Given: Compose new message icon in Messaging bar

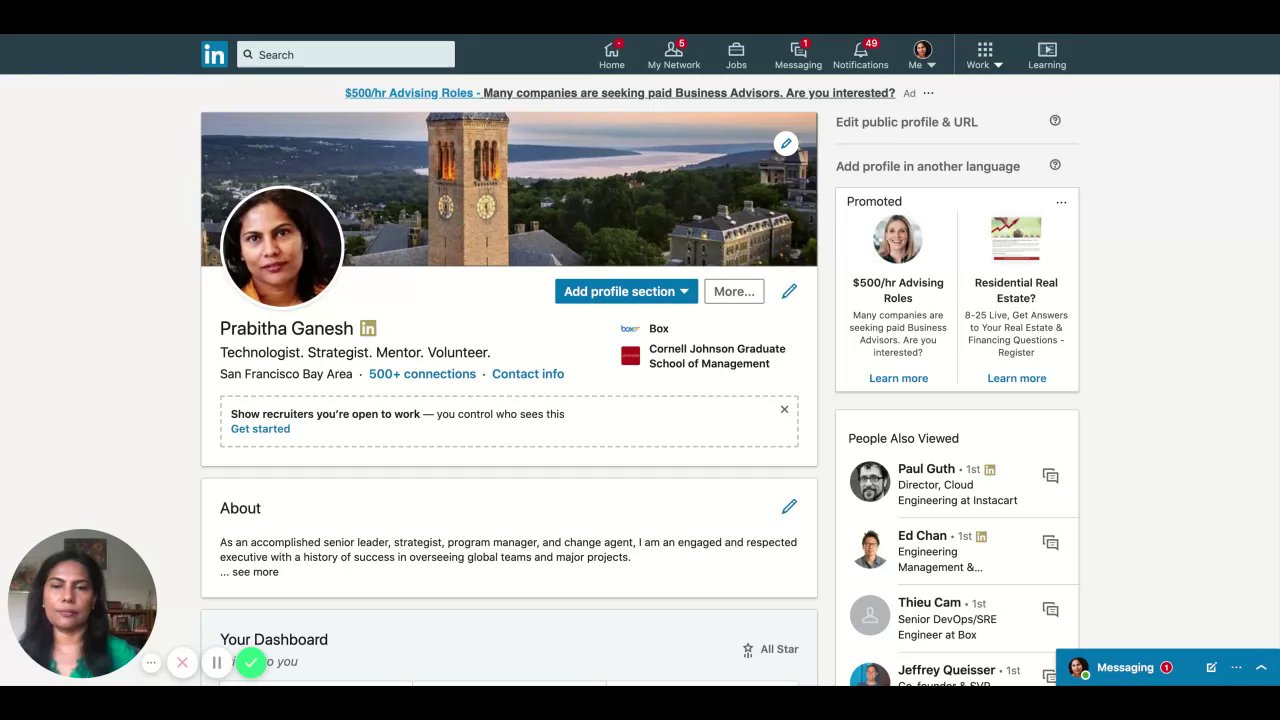Looking at the screenshot, I should pos(1211,668).
